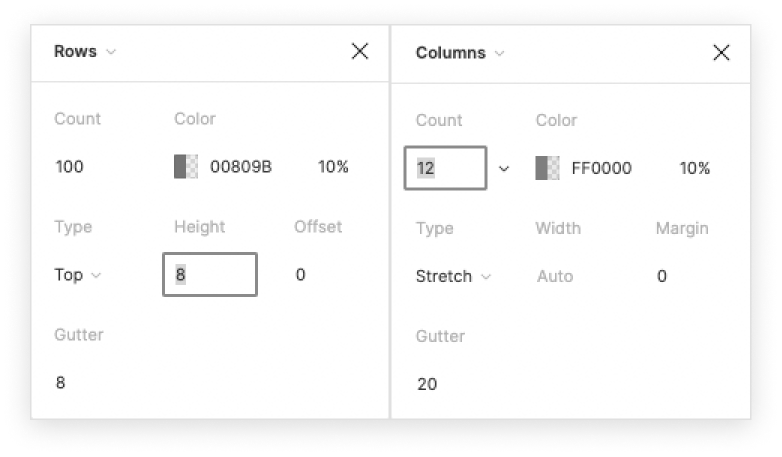Click the column Width Auto field
This screenshot has width=782, height=457.
pos(555,276)
